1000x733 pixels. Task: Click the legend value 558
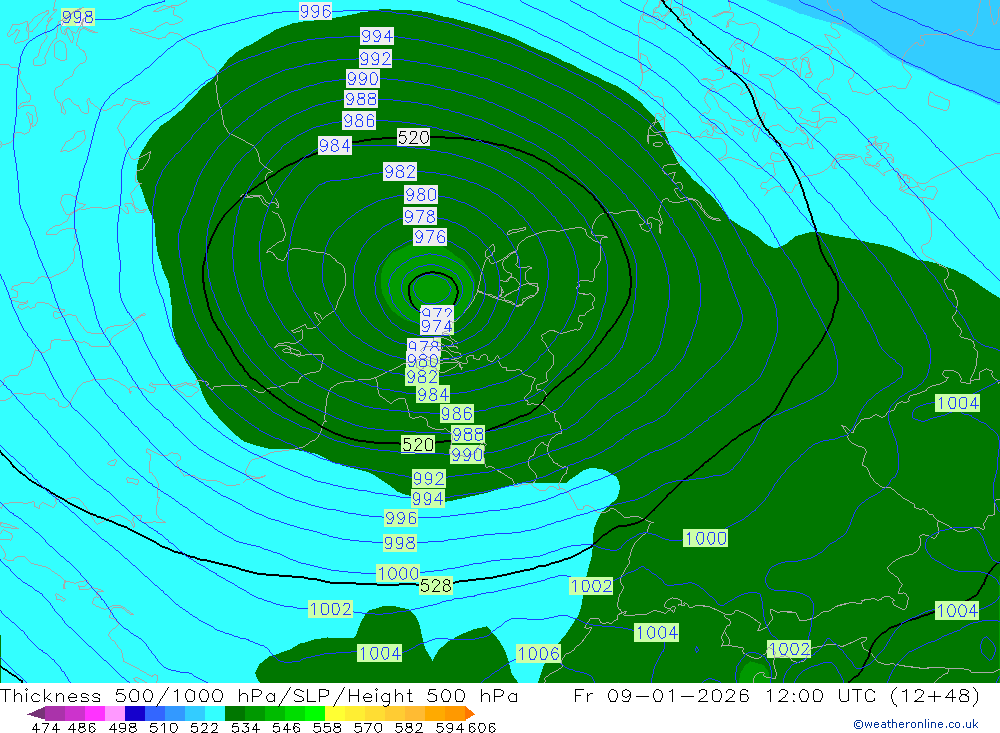(x=327, y=728)
